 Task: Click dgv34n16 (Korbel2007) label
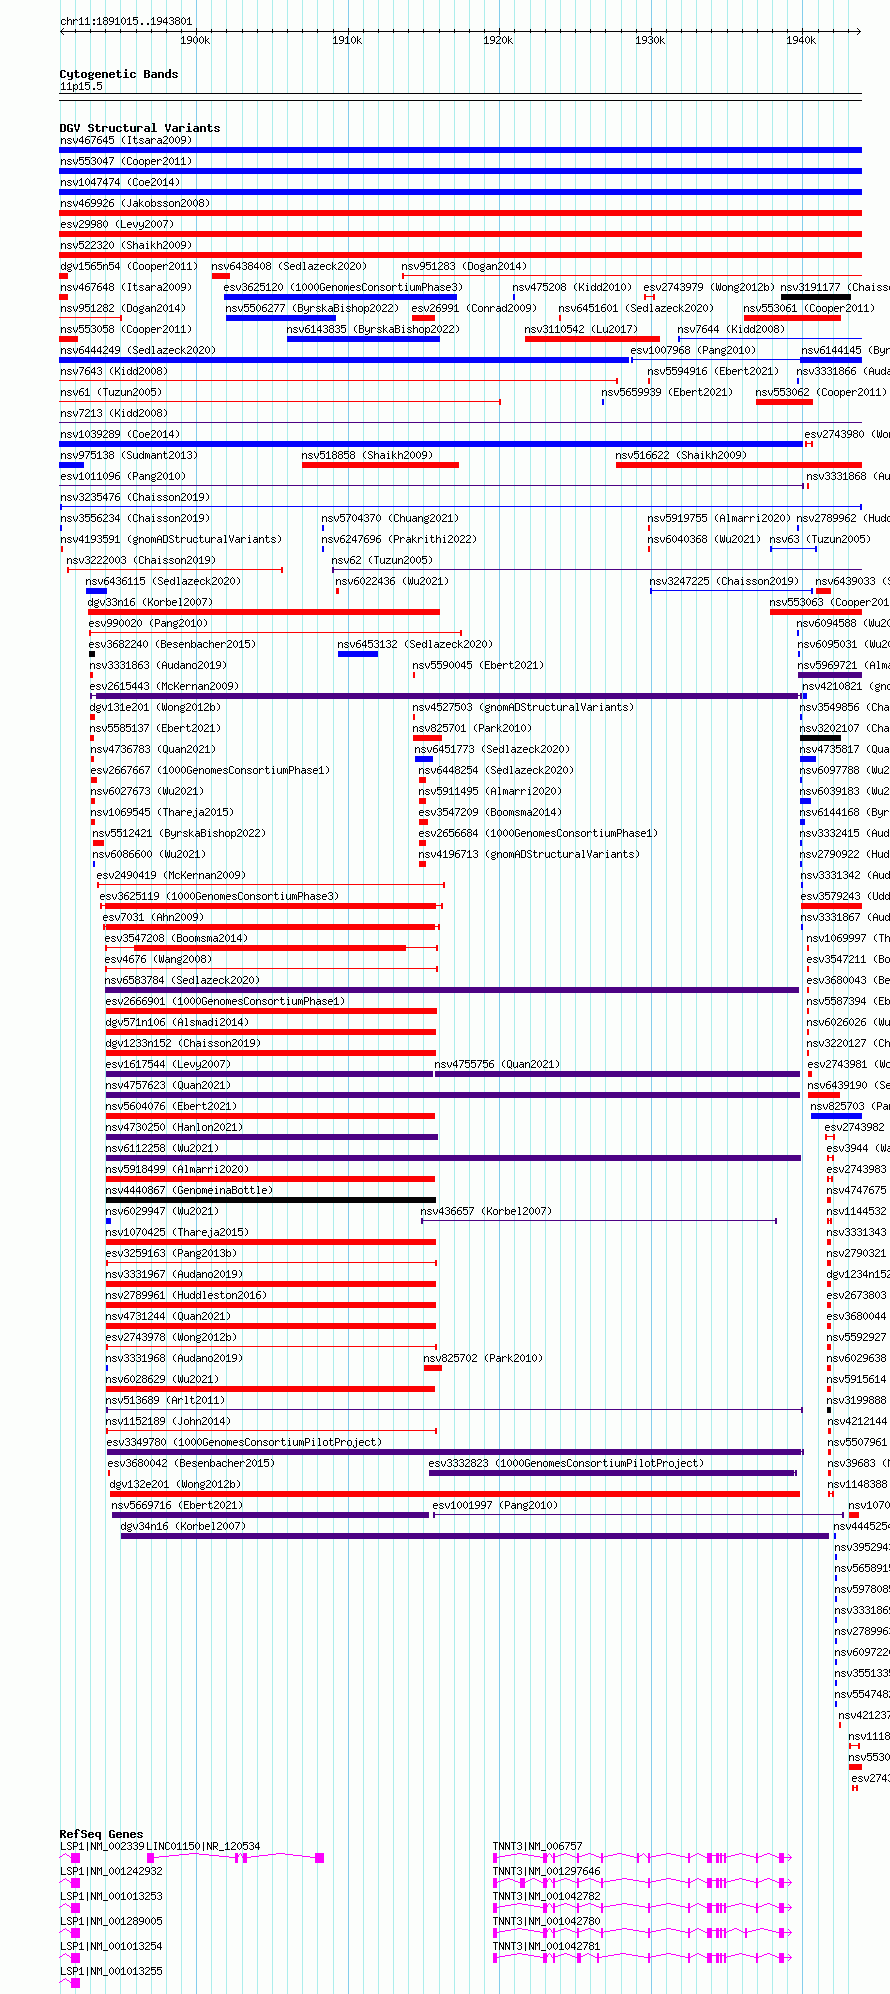(x=182, y=1526)
